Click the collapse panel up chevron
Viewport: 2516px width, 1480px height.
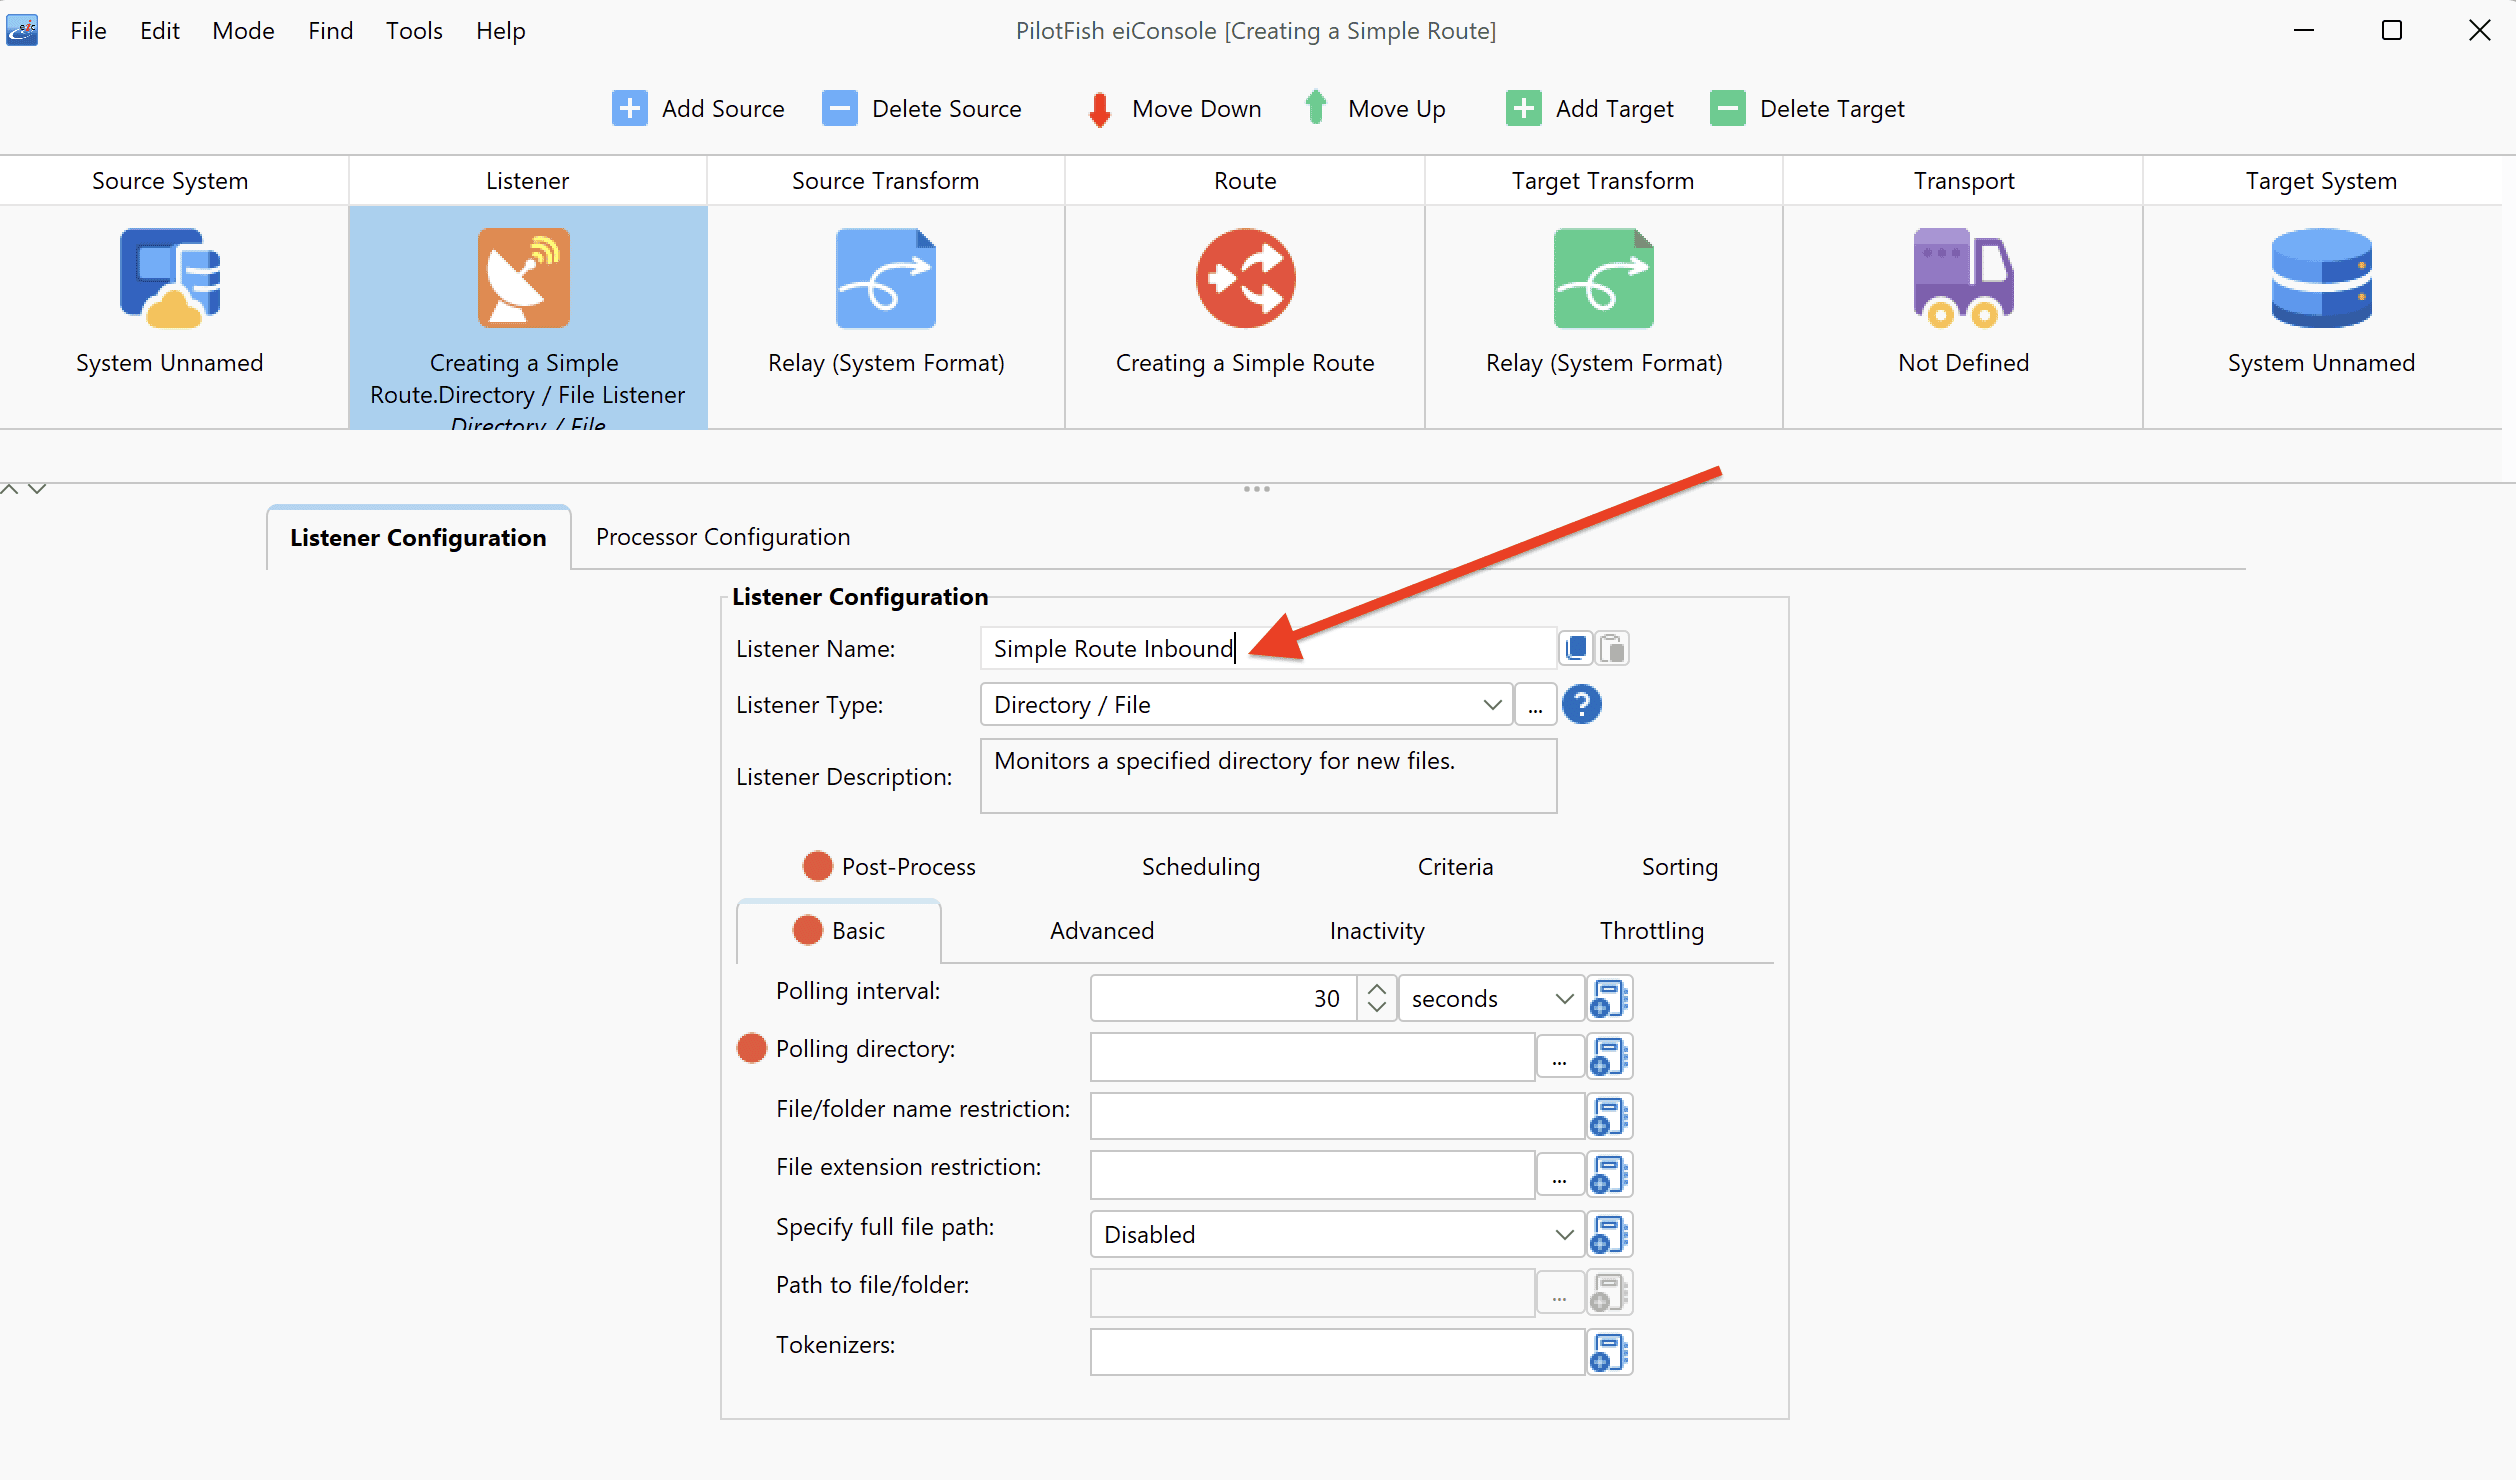[x=10, y=489]
